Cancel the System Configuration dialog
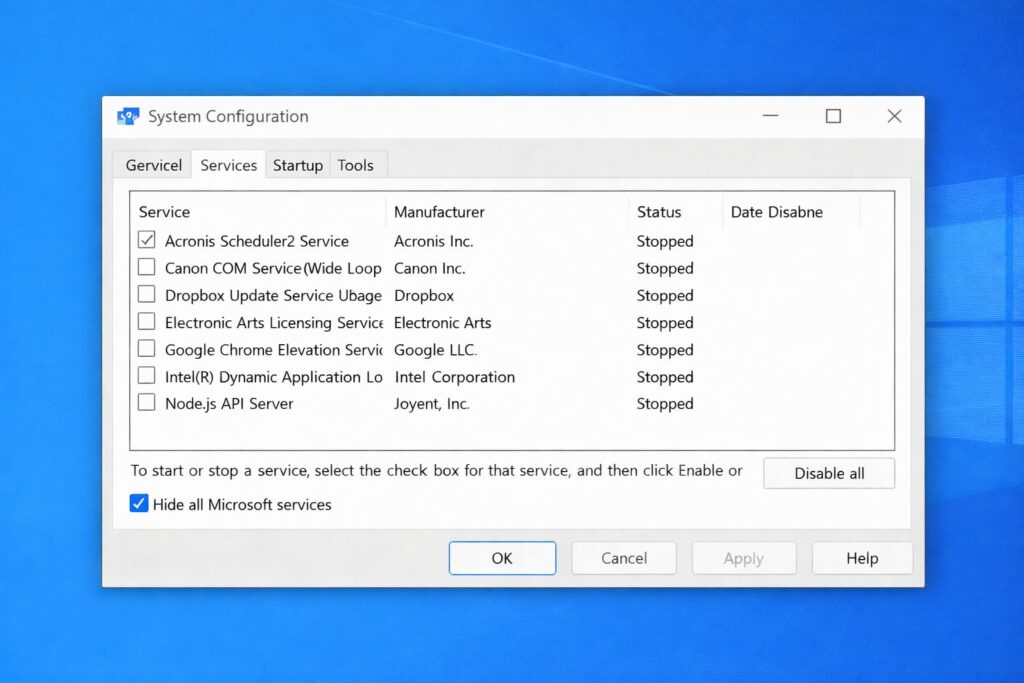 click(624, 558)
